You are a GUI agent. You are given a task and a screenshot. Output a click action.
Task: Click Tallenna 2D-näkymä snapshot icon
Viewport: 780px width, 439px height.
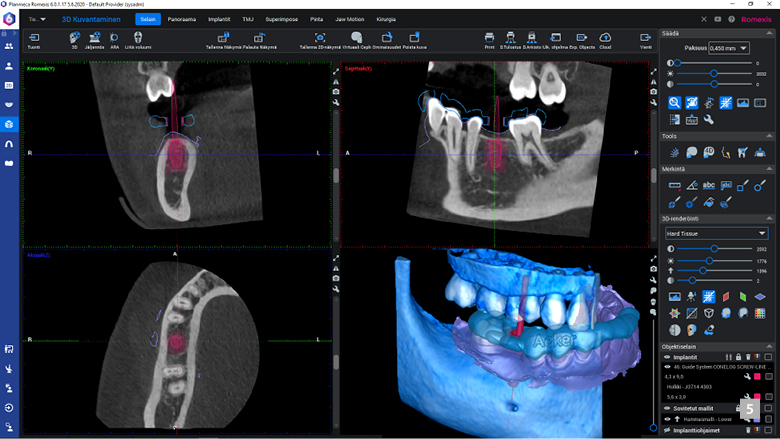click(x=320, y=38)
